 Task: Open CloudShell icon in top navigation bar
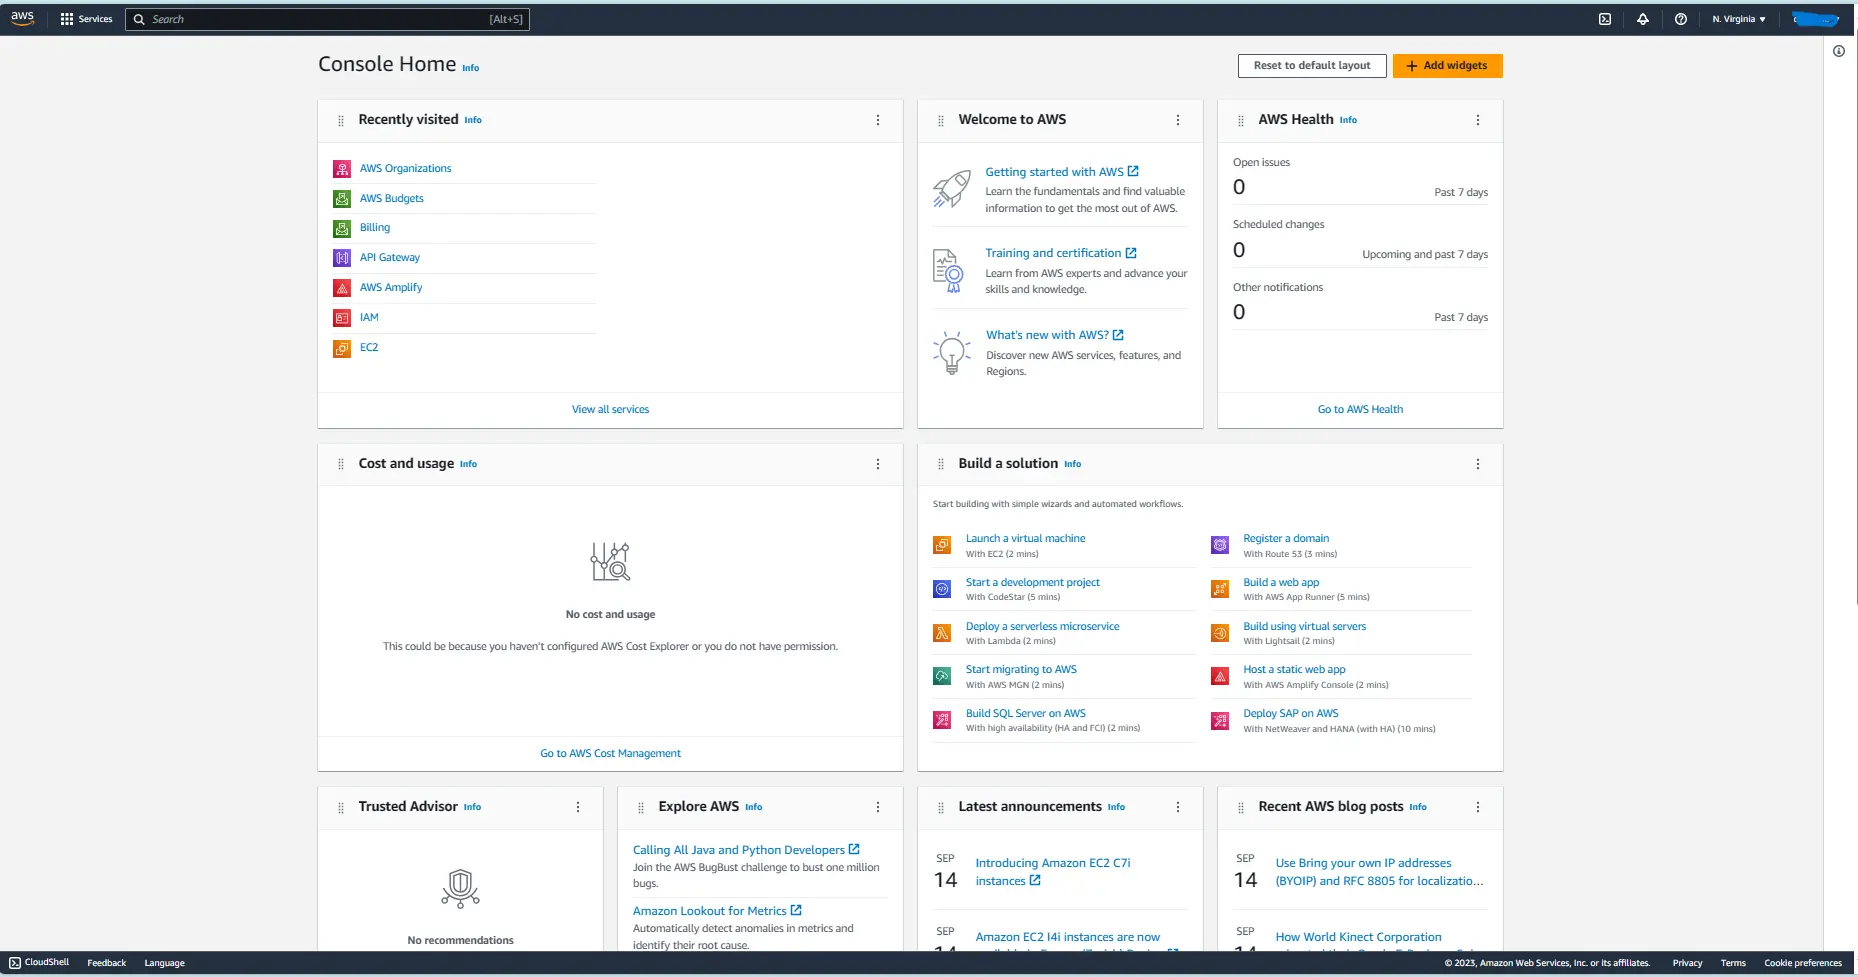[1605, 19]
